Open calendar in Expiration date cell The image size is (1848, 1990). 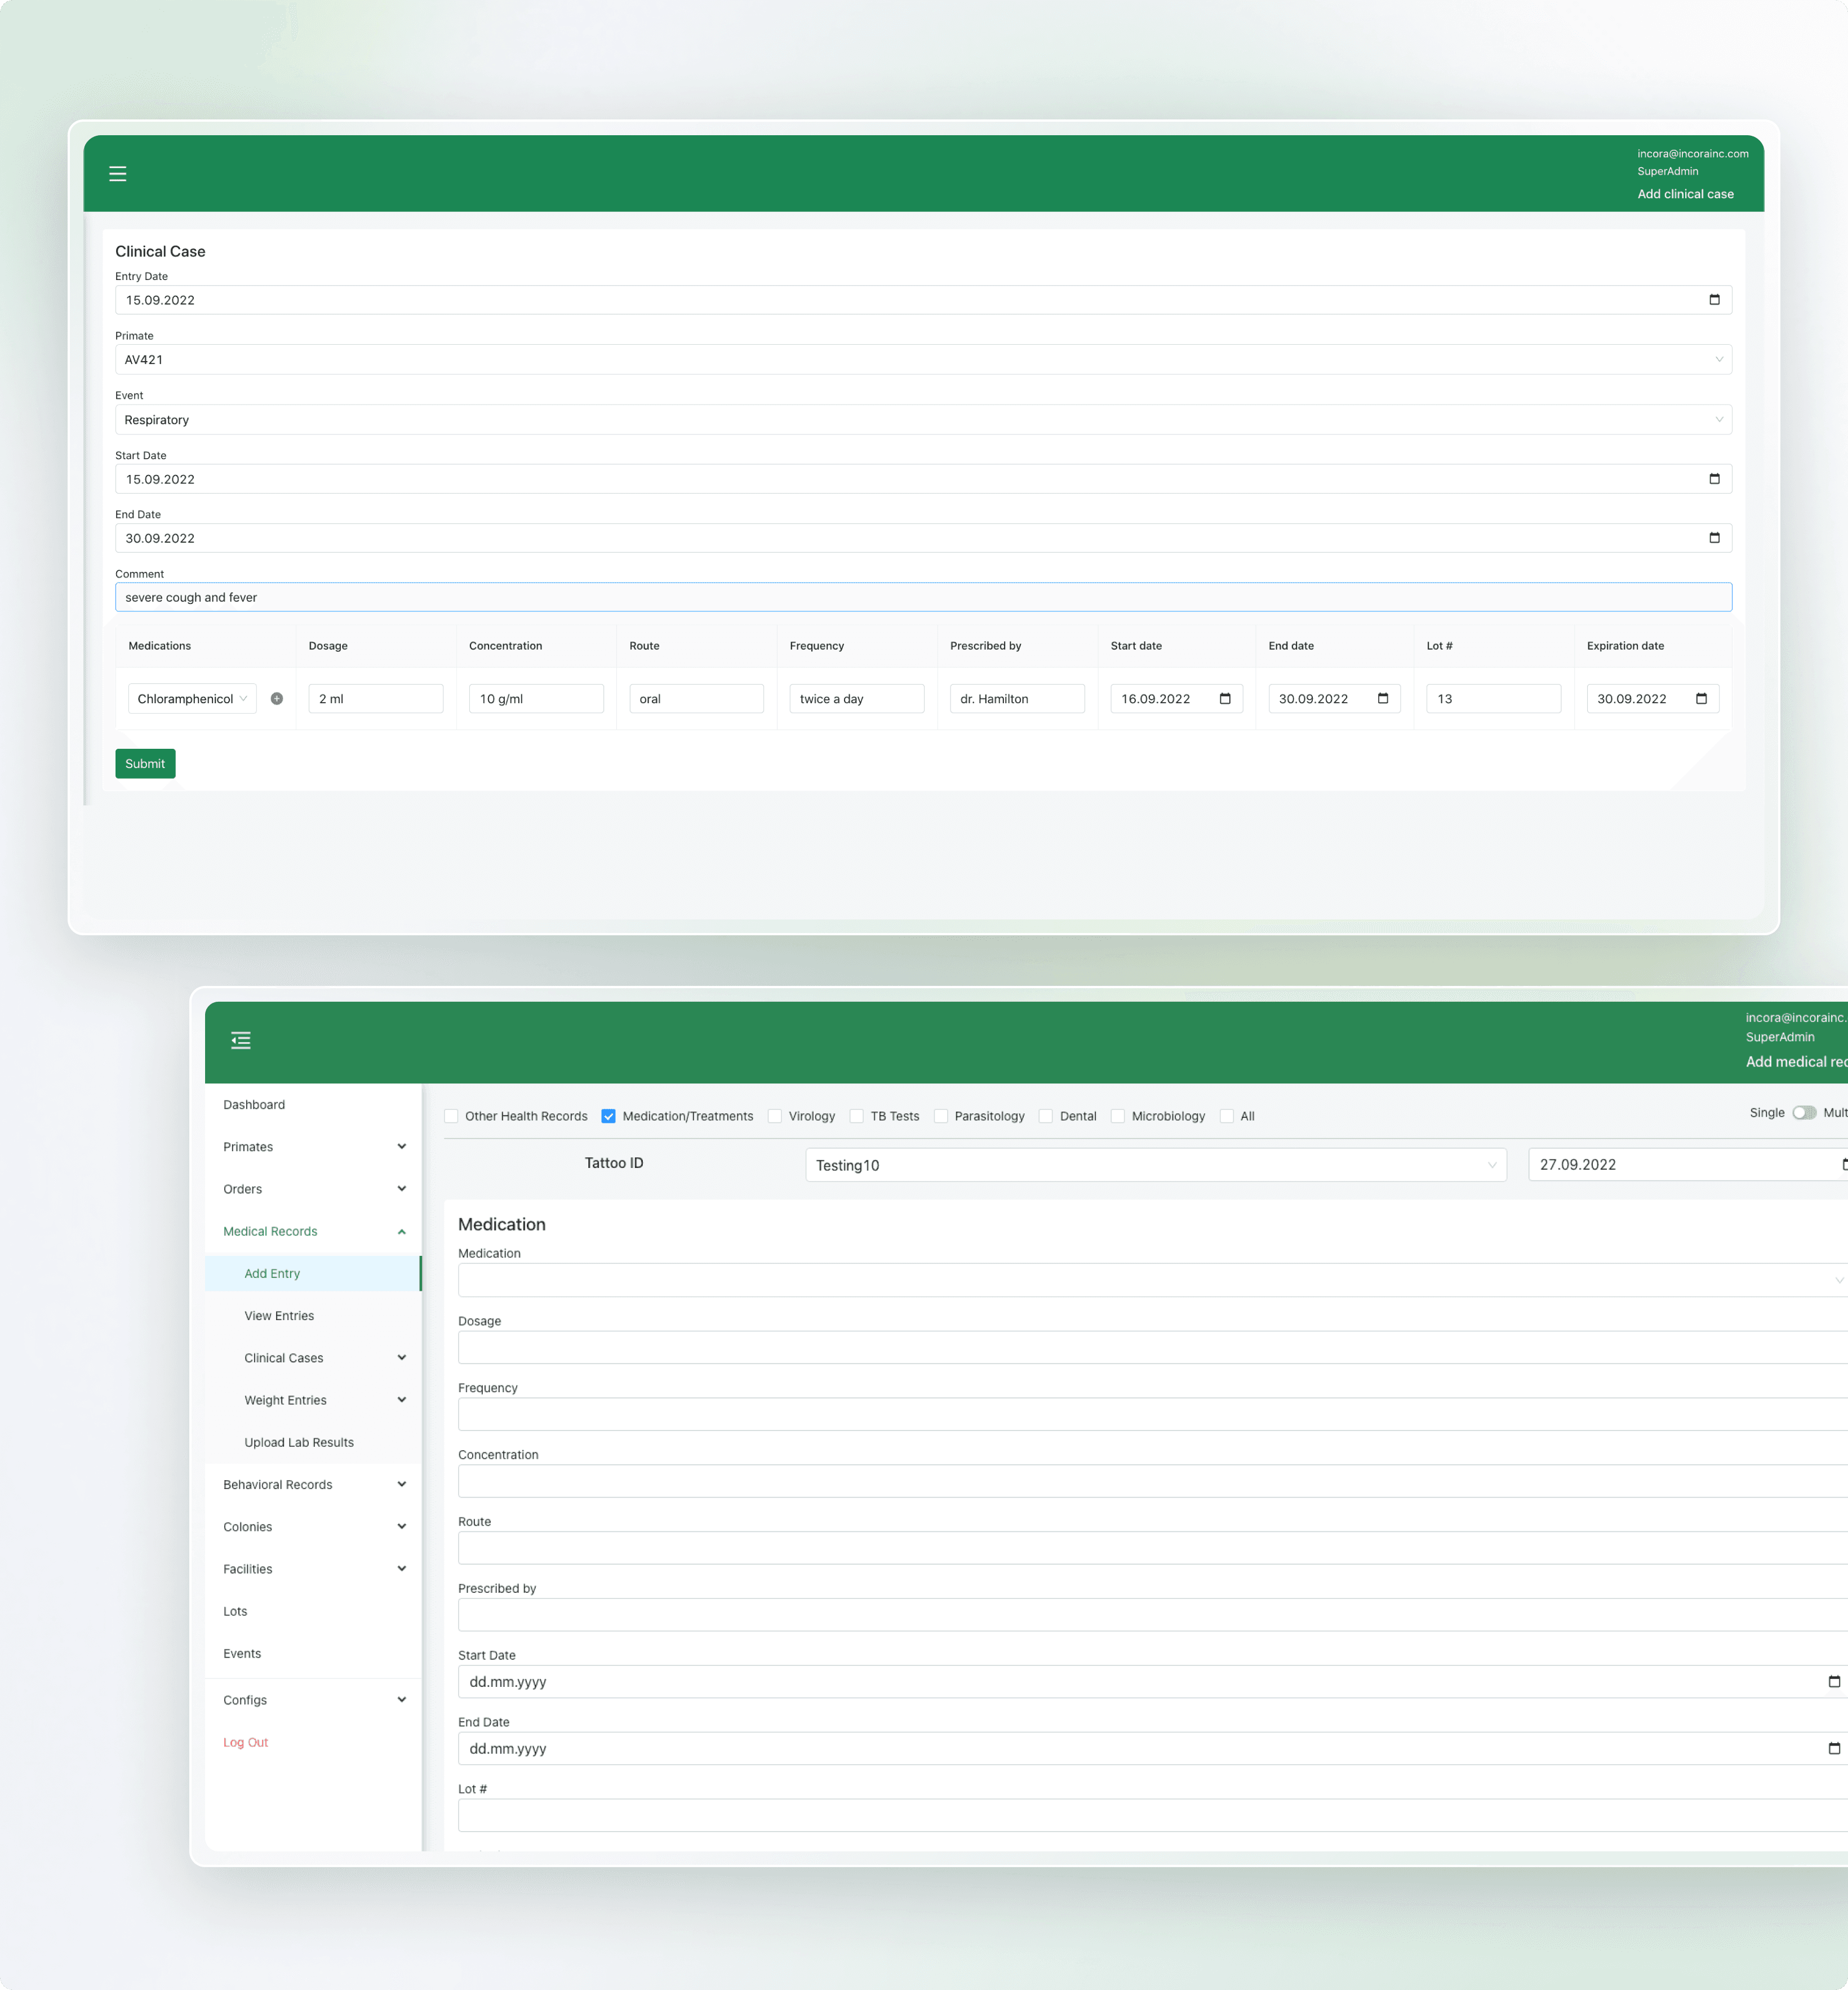[1701, 699]
